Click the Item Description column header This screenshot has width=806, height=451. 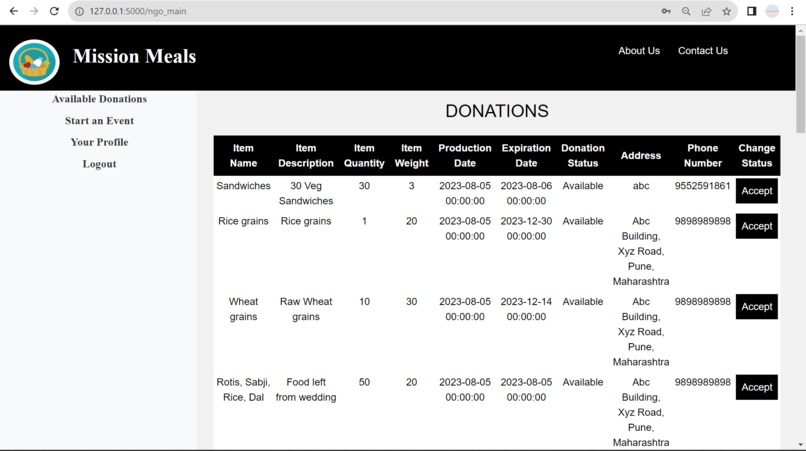(306, 156)
